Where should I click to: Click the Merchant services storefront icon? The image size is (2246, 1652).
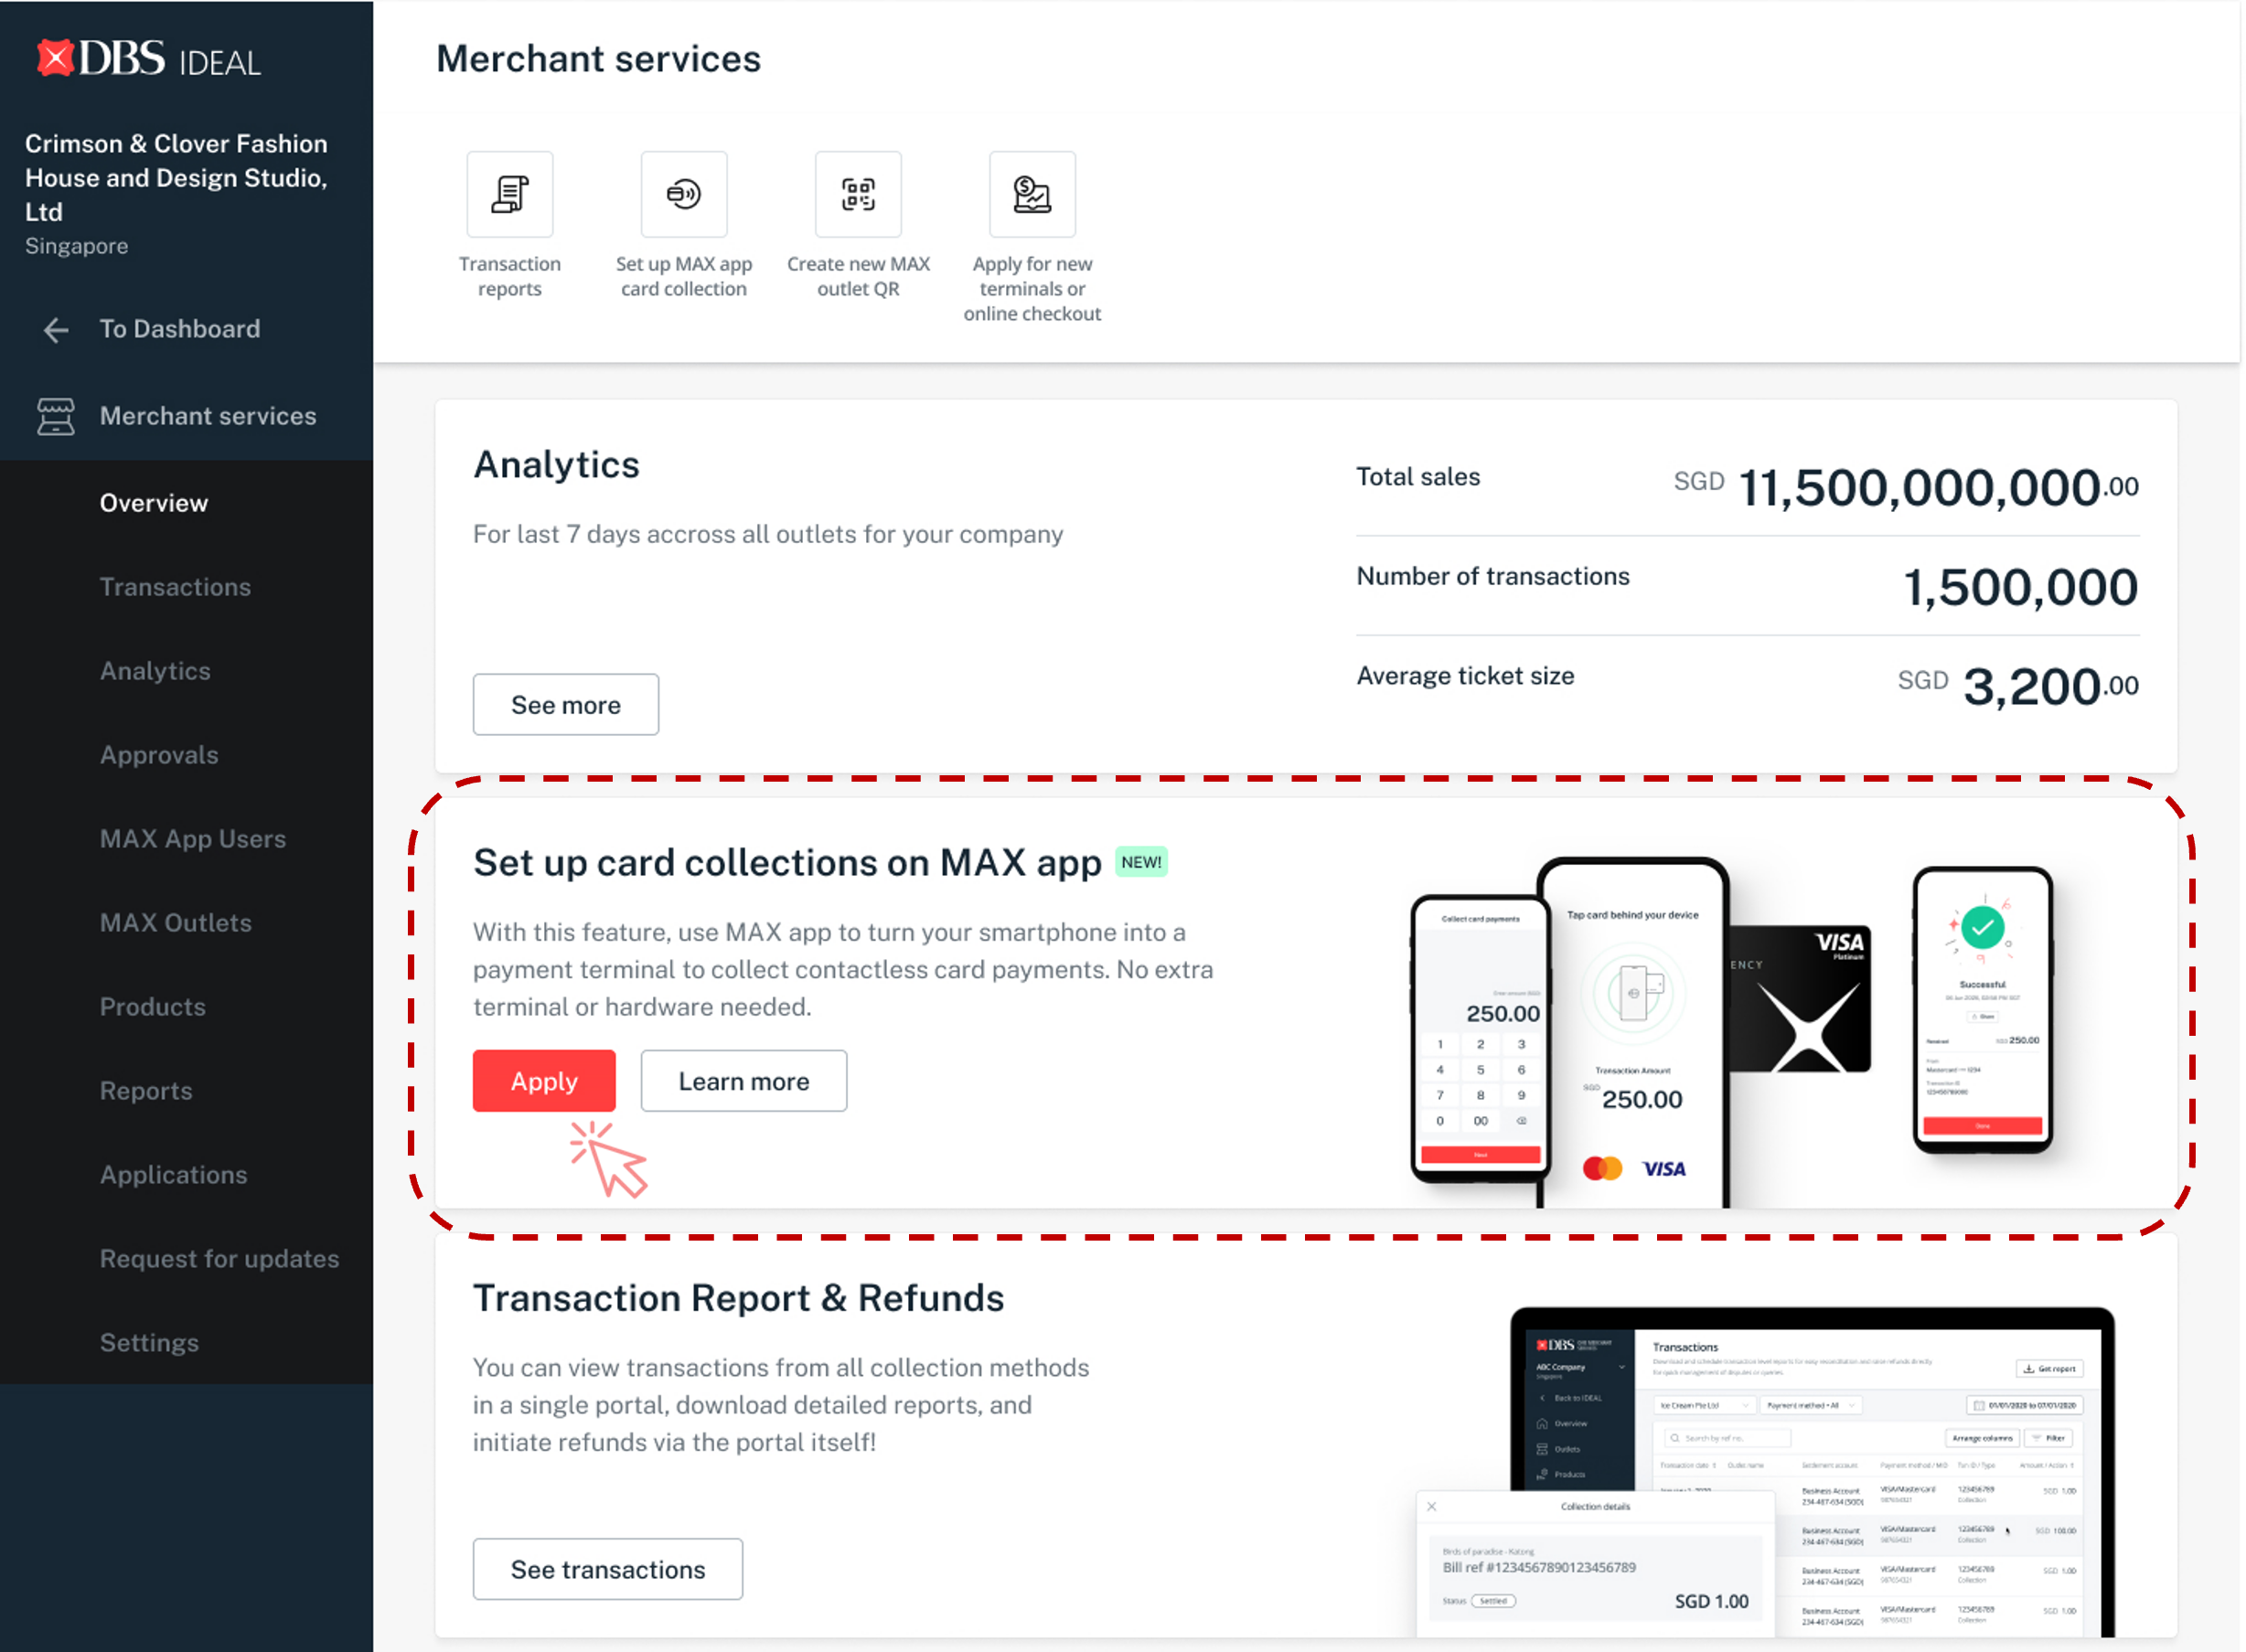[x=56, y=416]
